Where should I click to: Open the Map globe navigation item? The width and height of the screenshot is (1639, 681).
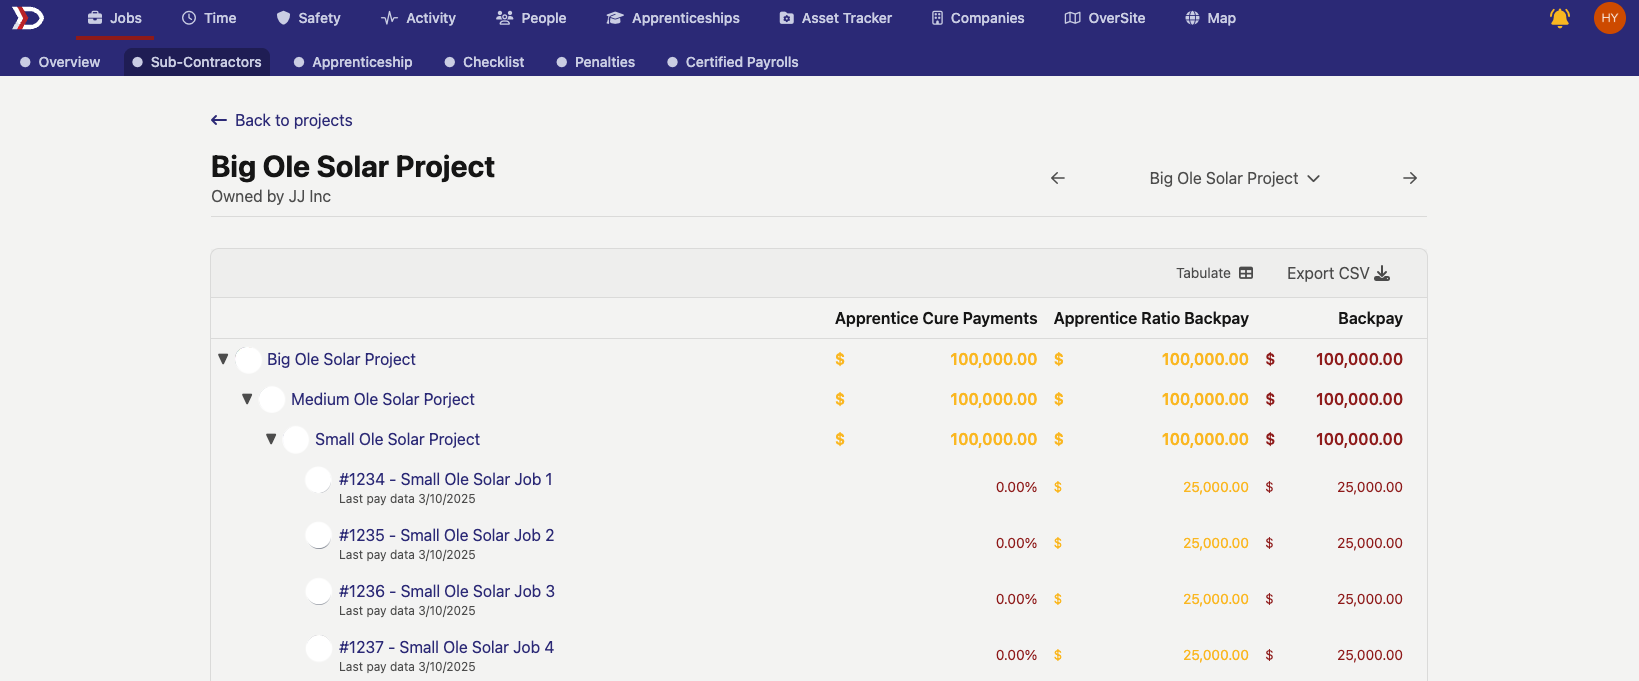pyautogui.click(x=1210, y=18)
